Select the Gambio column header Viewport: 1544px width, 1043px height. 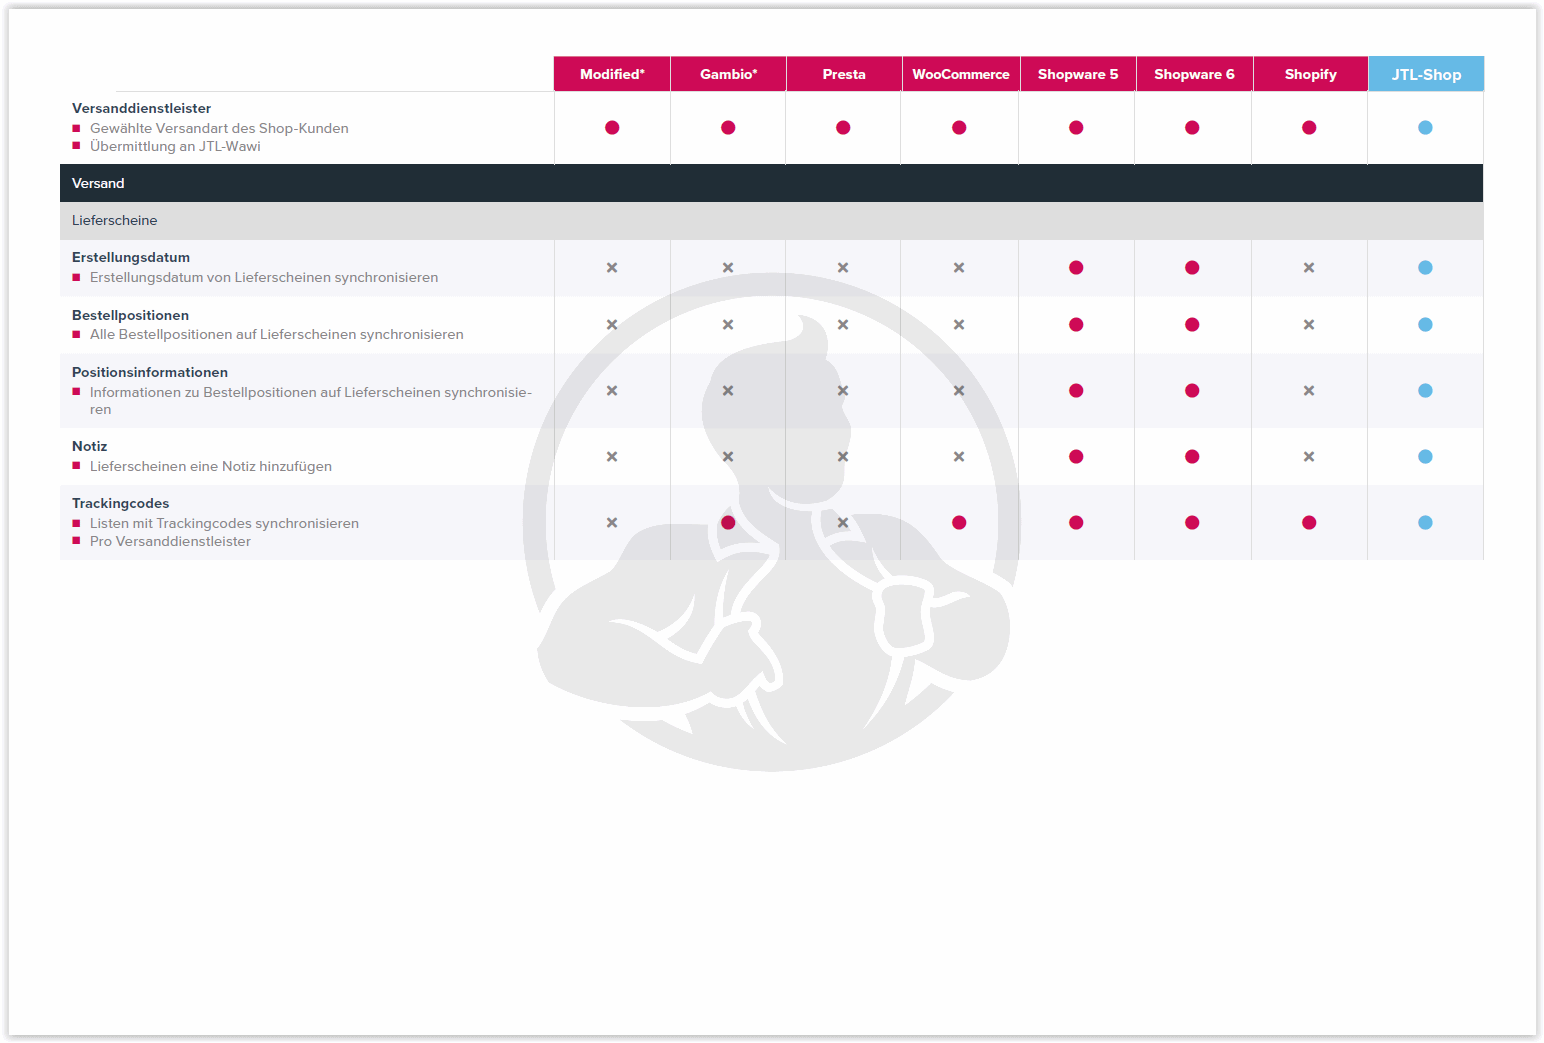(x=728, y=74)
